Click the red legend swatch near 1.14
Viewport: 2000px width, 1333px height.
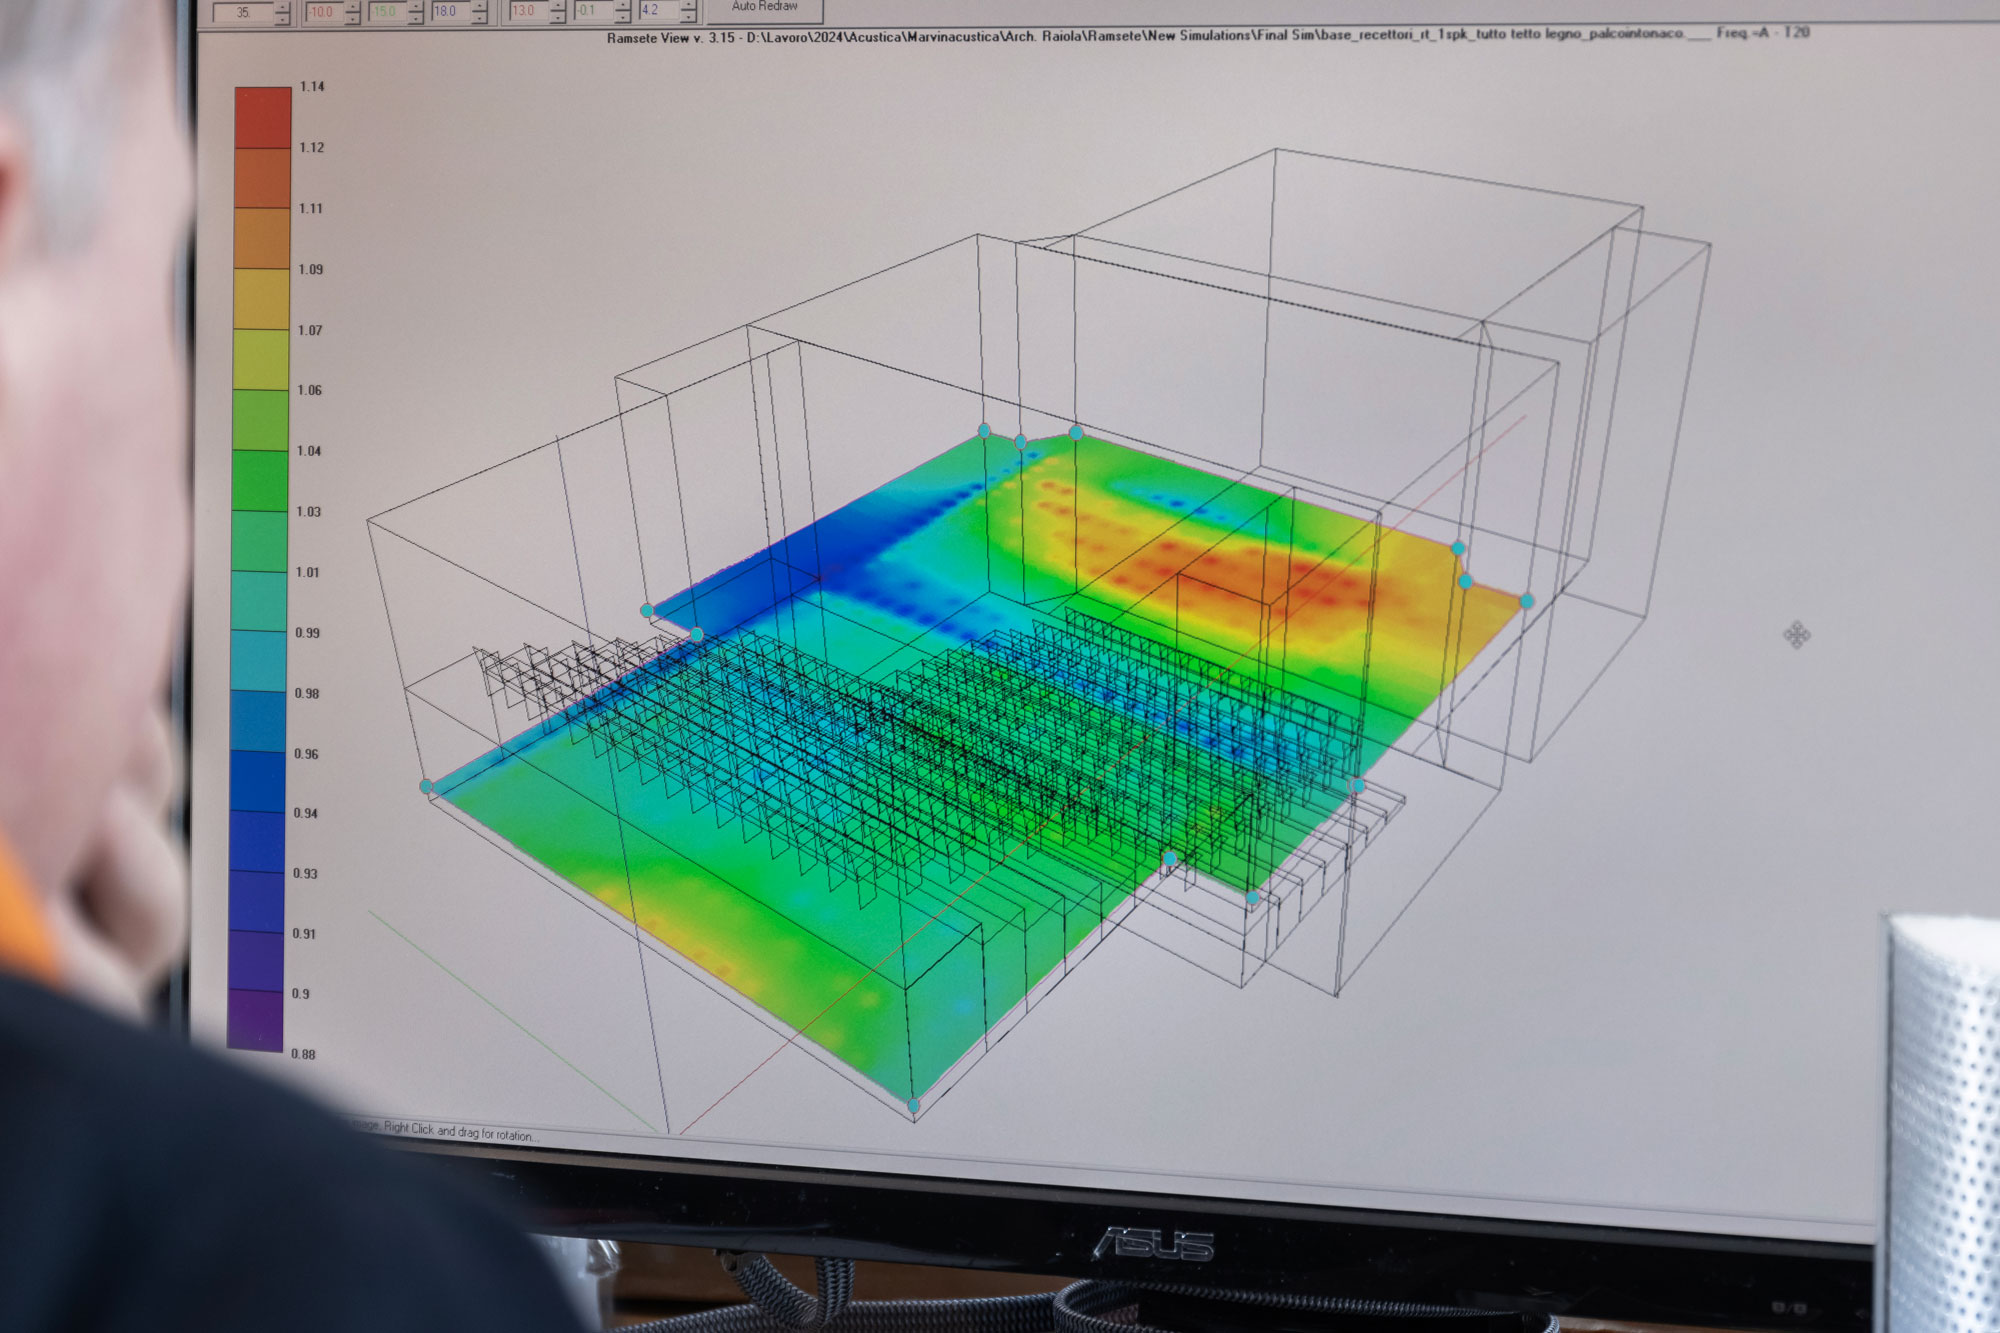click(x=263, y=117)
